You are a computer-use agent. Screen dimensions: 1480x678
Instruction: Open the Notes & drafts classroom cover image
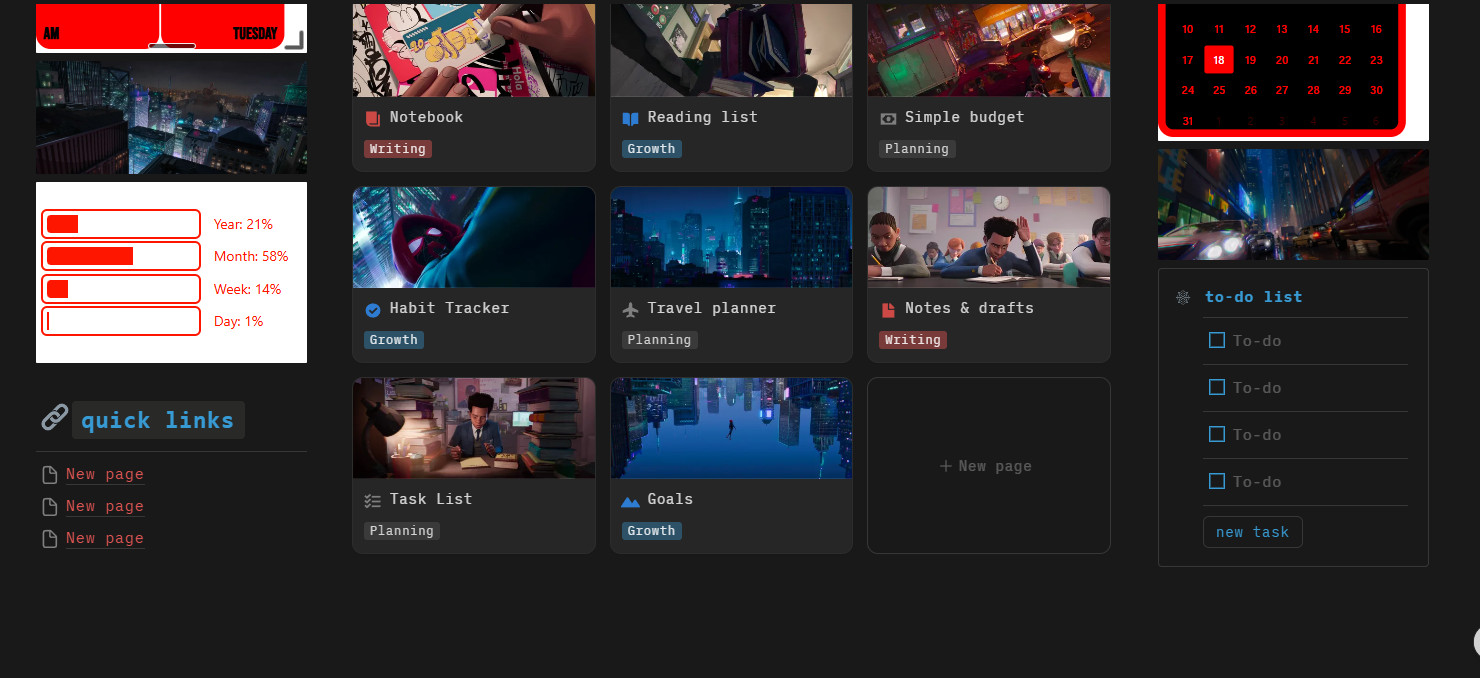[x=989, y=237]
